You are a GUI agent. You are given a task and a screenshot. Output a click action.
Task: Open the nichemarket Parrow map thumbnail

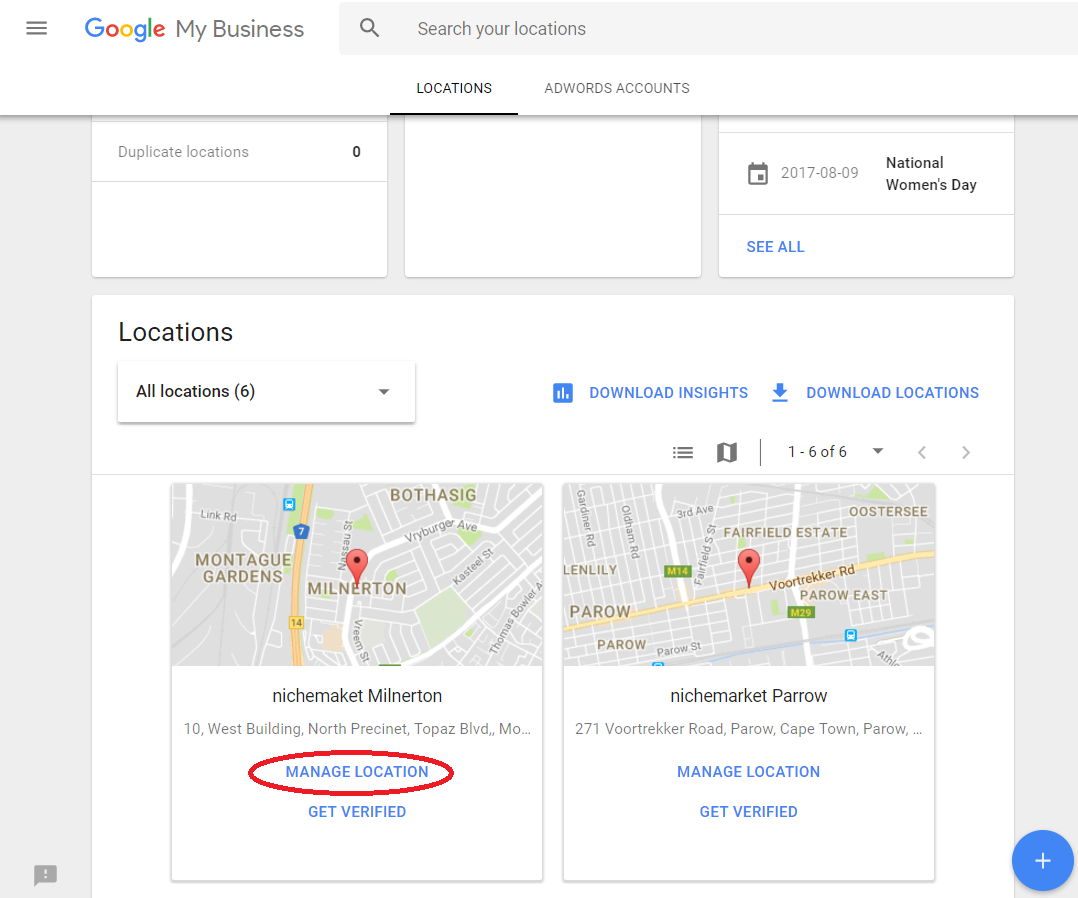click(x=749, y=574)
